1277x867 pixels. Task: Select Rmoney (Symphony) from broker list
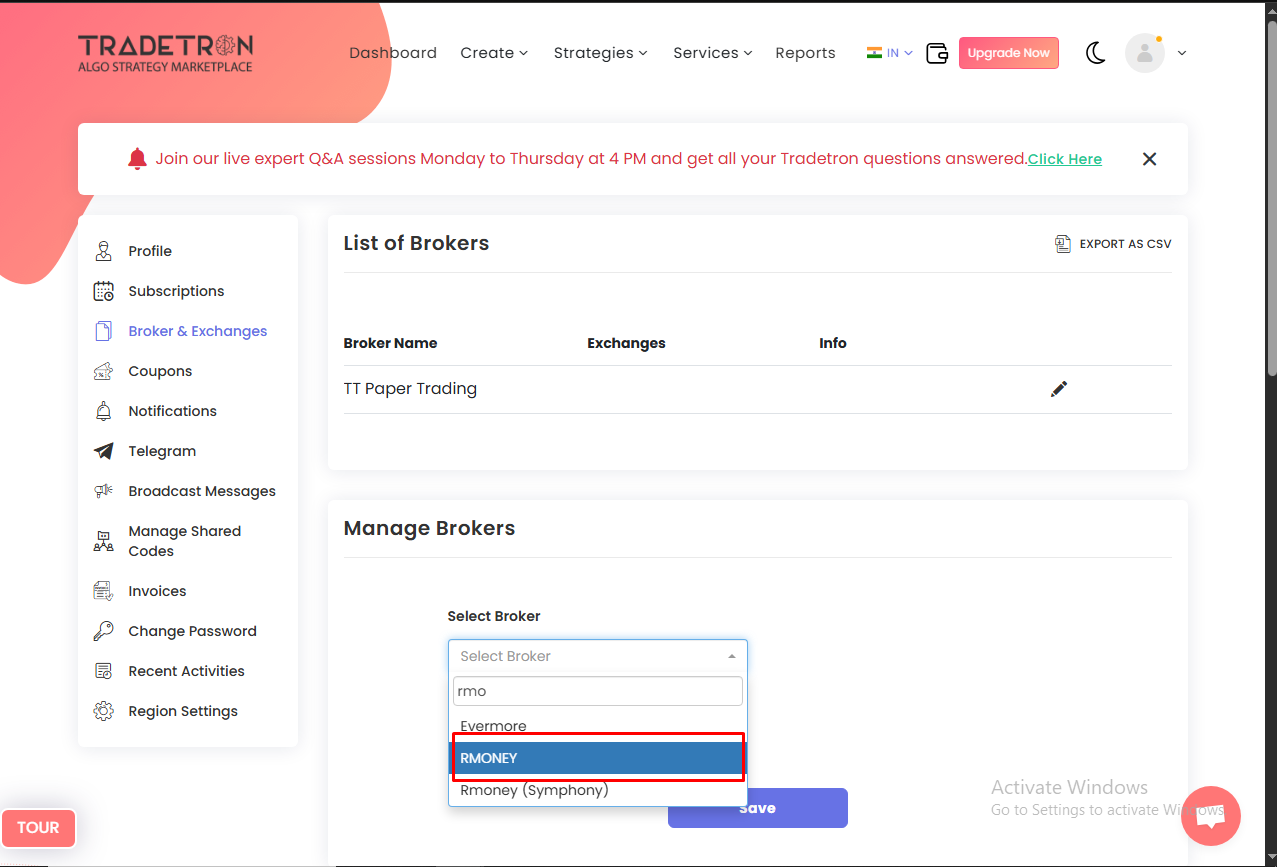click(534, 790)
